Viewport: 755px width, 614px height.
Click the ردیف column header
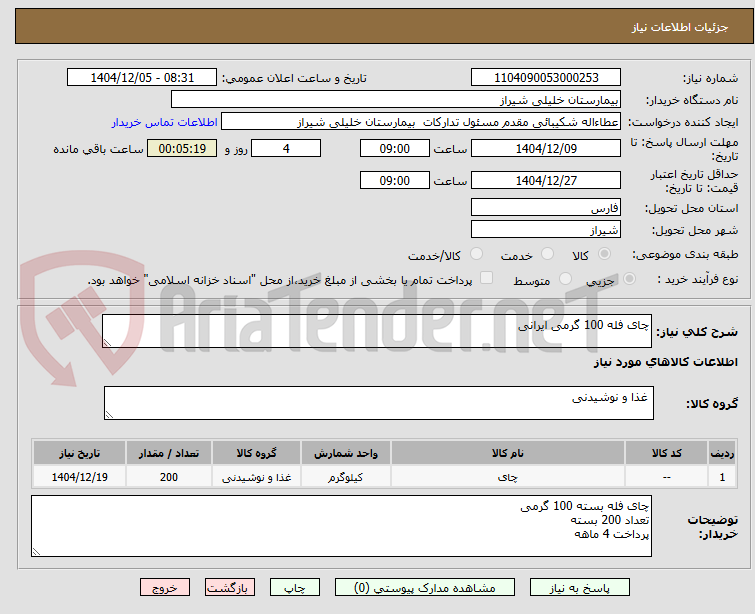(722, 453)
